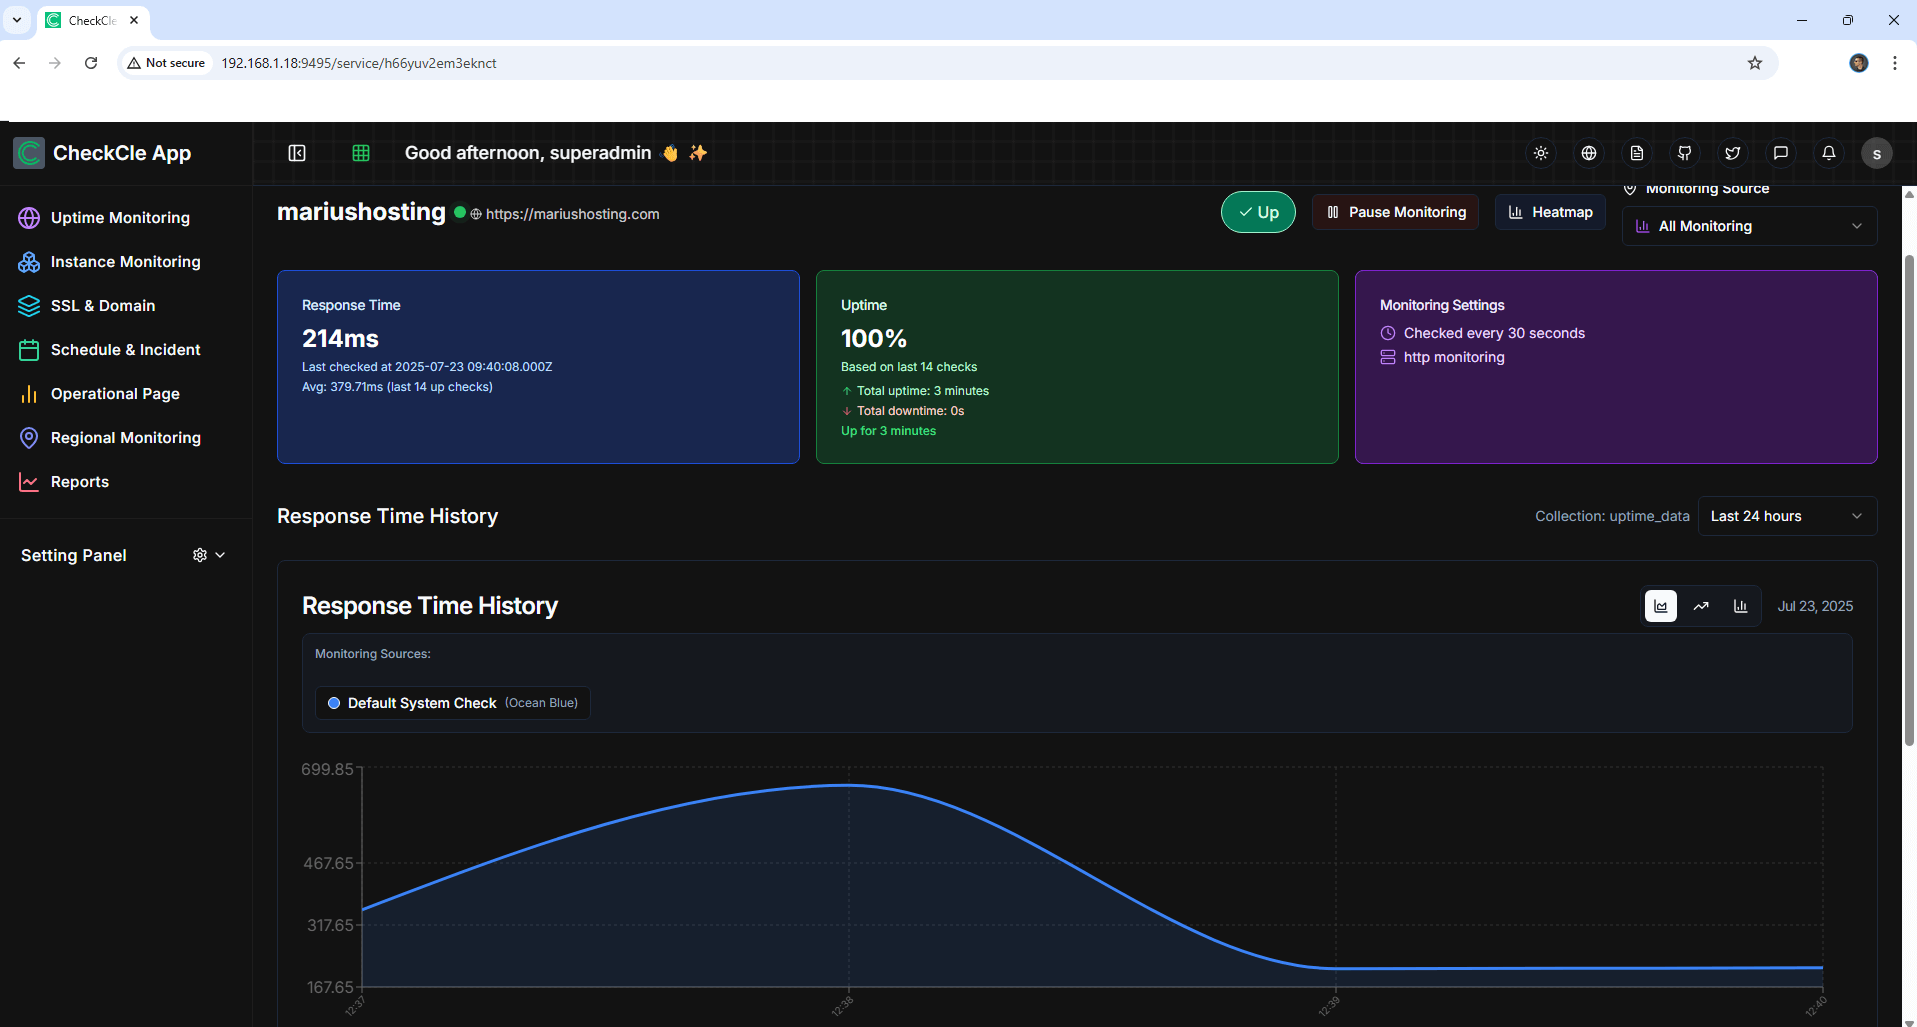Viewport: 1917px width, 1027px height.
Task: Open the green grid dashboard icon
Action: 361,153
